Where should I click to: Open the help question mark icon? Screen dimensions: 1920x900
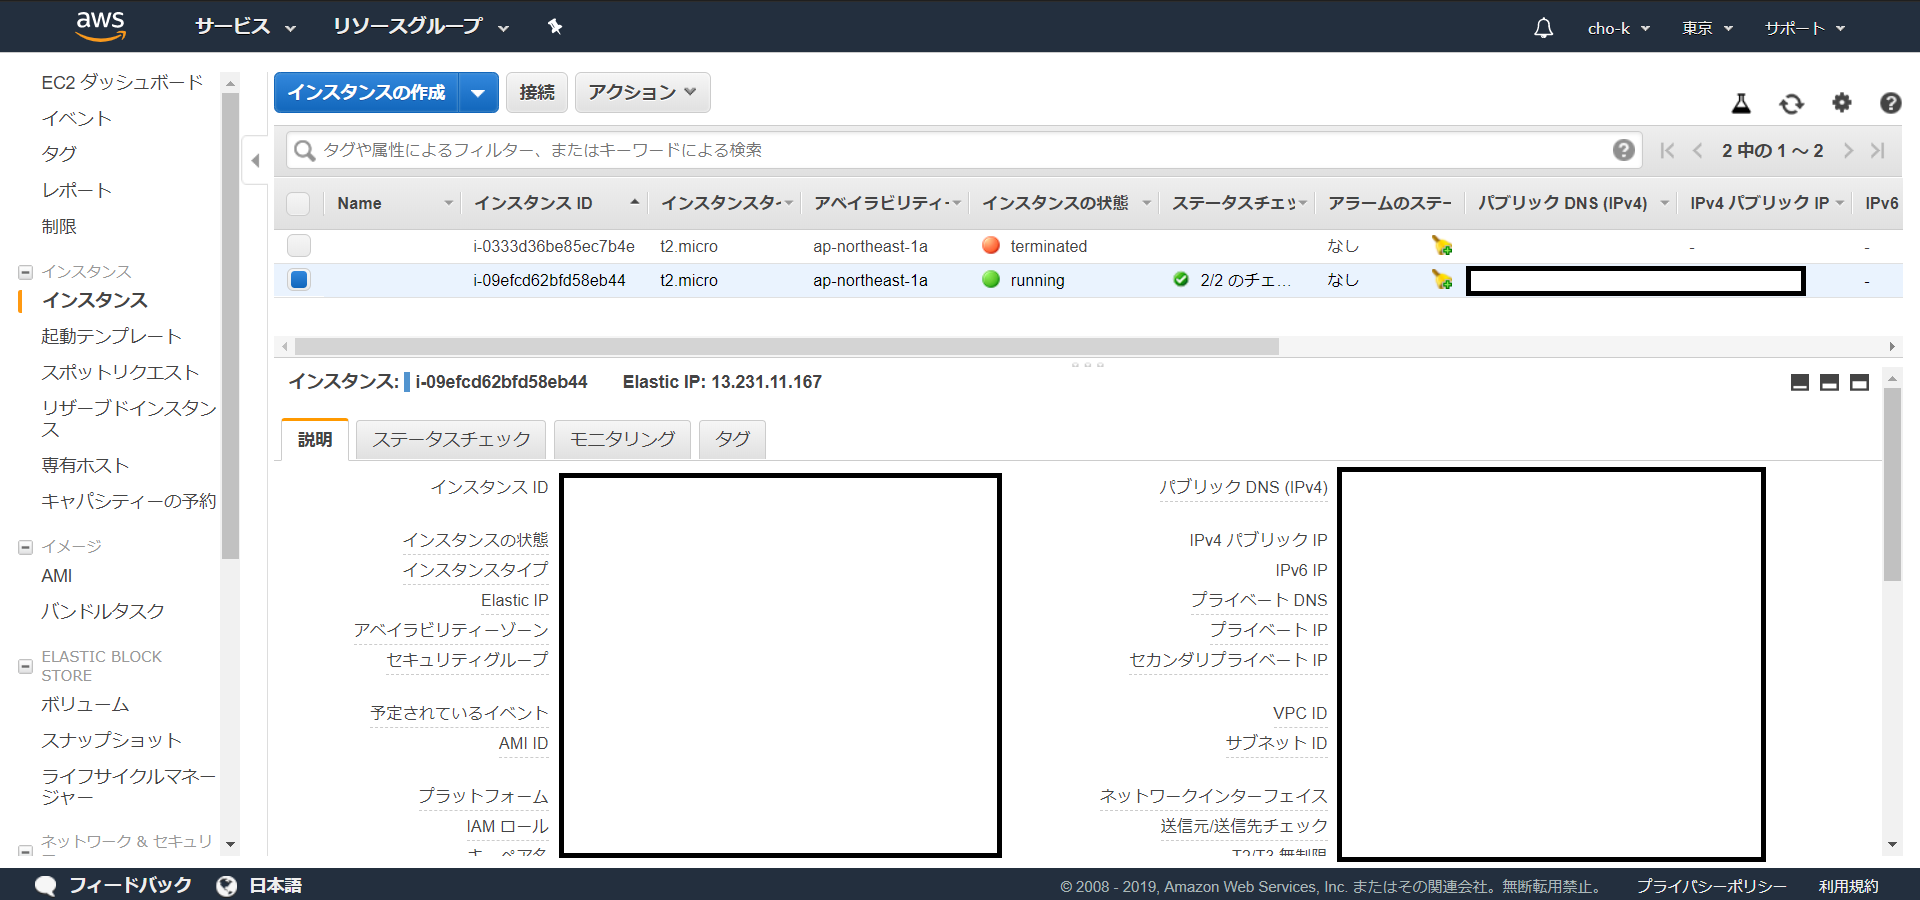click(x=1890, y=103)
